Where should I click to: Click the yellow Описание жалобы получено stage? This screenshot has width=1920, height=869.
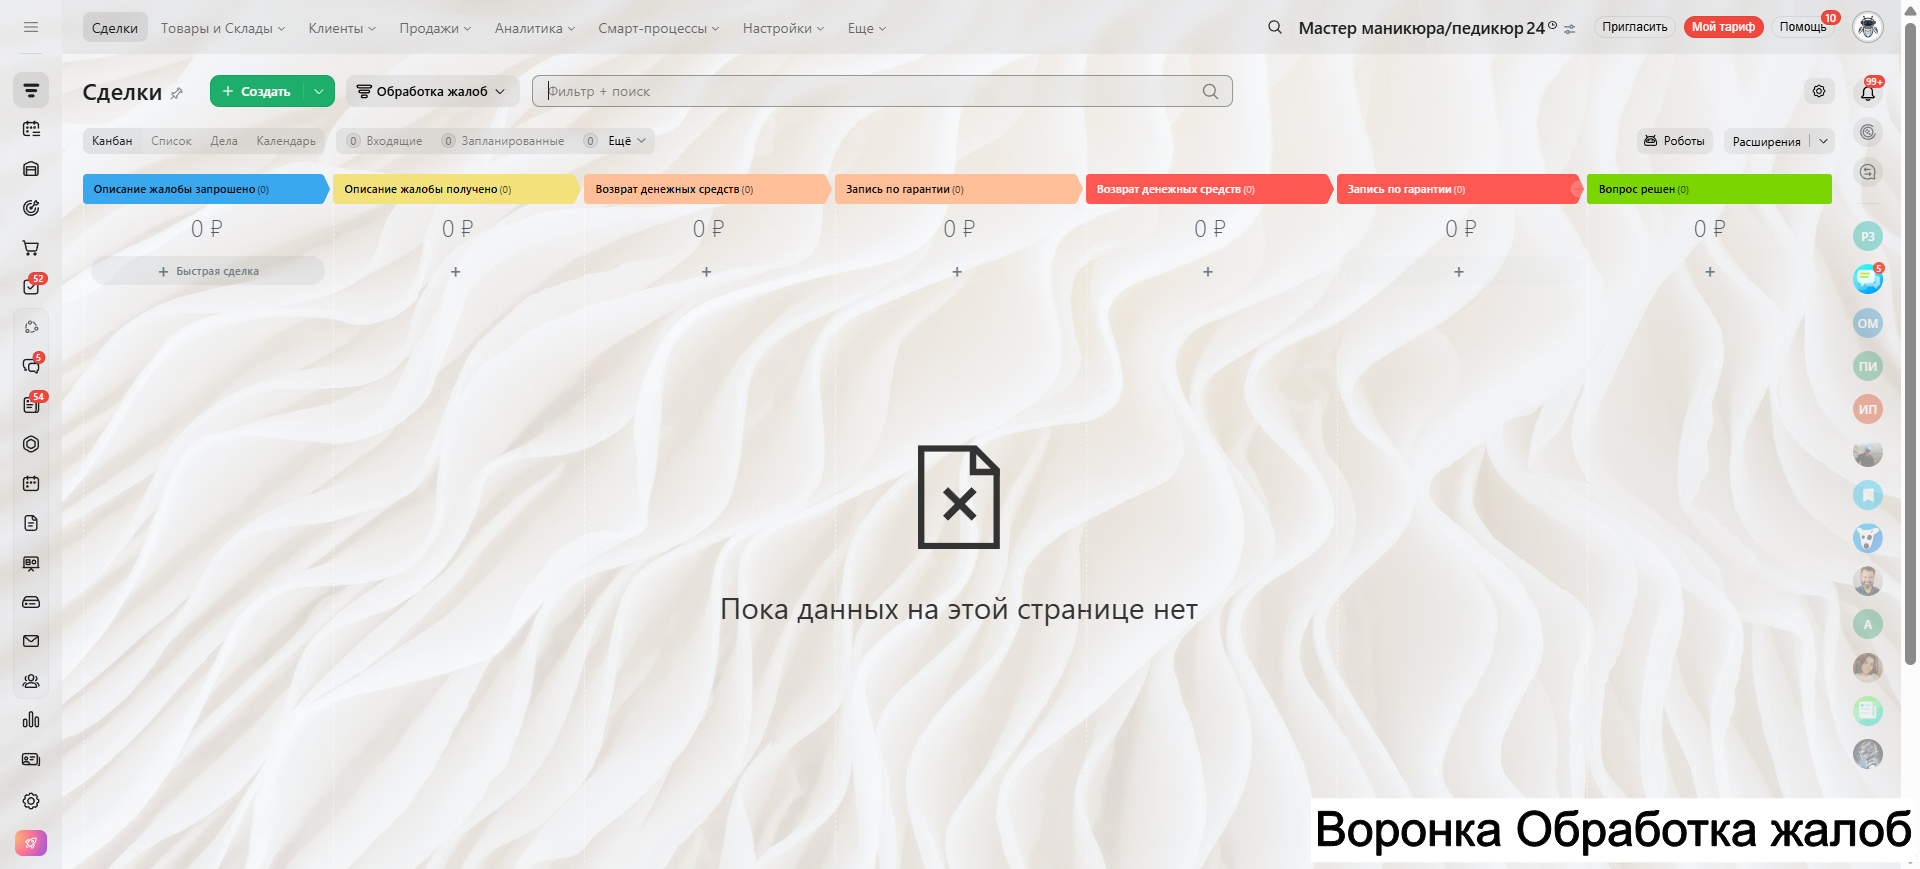point(457,189)
